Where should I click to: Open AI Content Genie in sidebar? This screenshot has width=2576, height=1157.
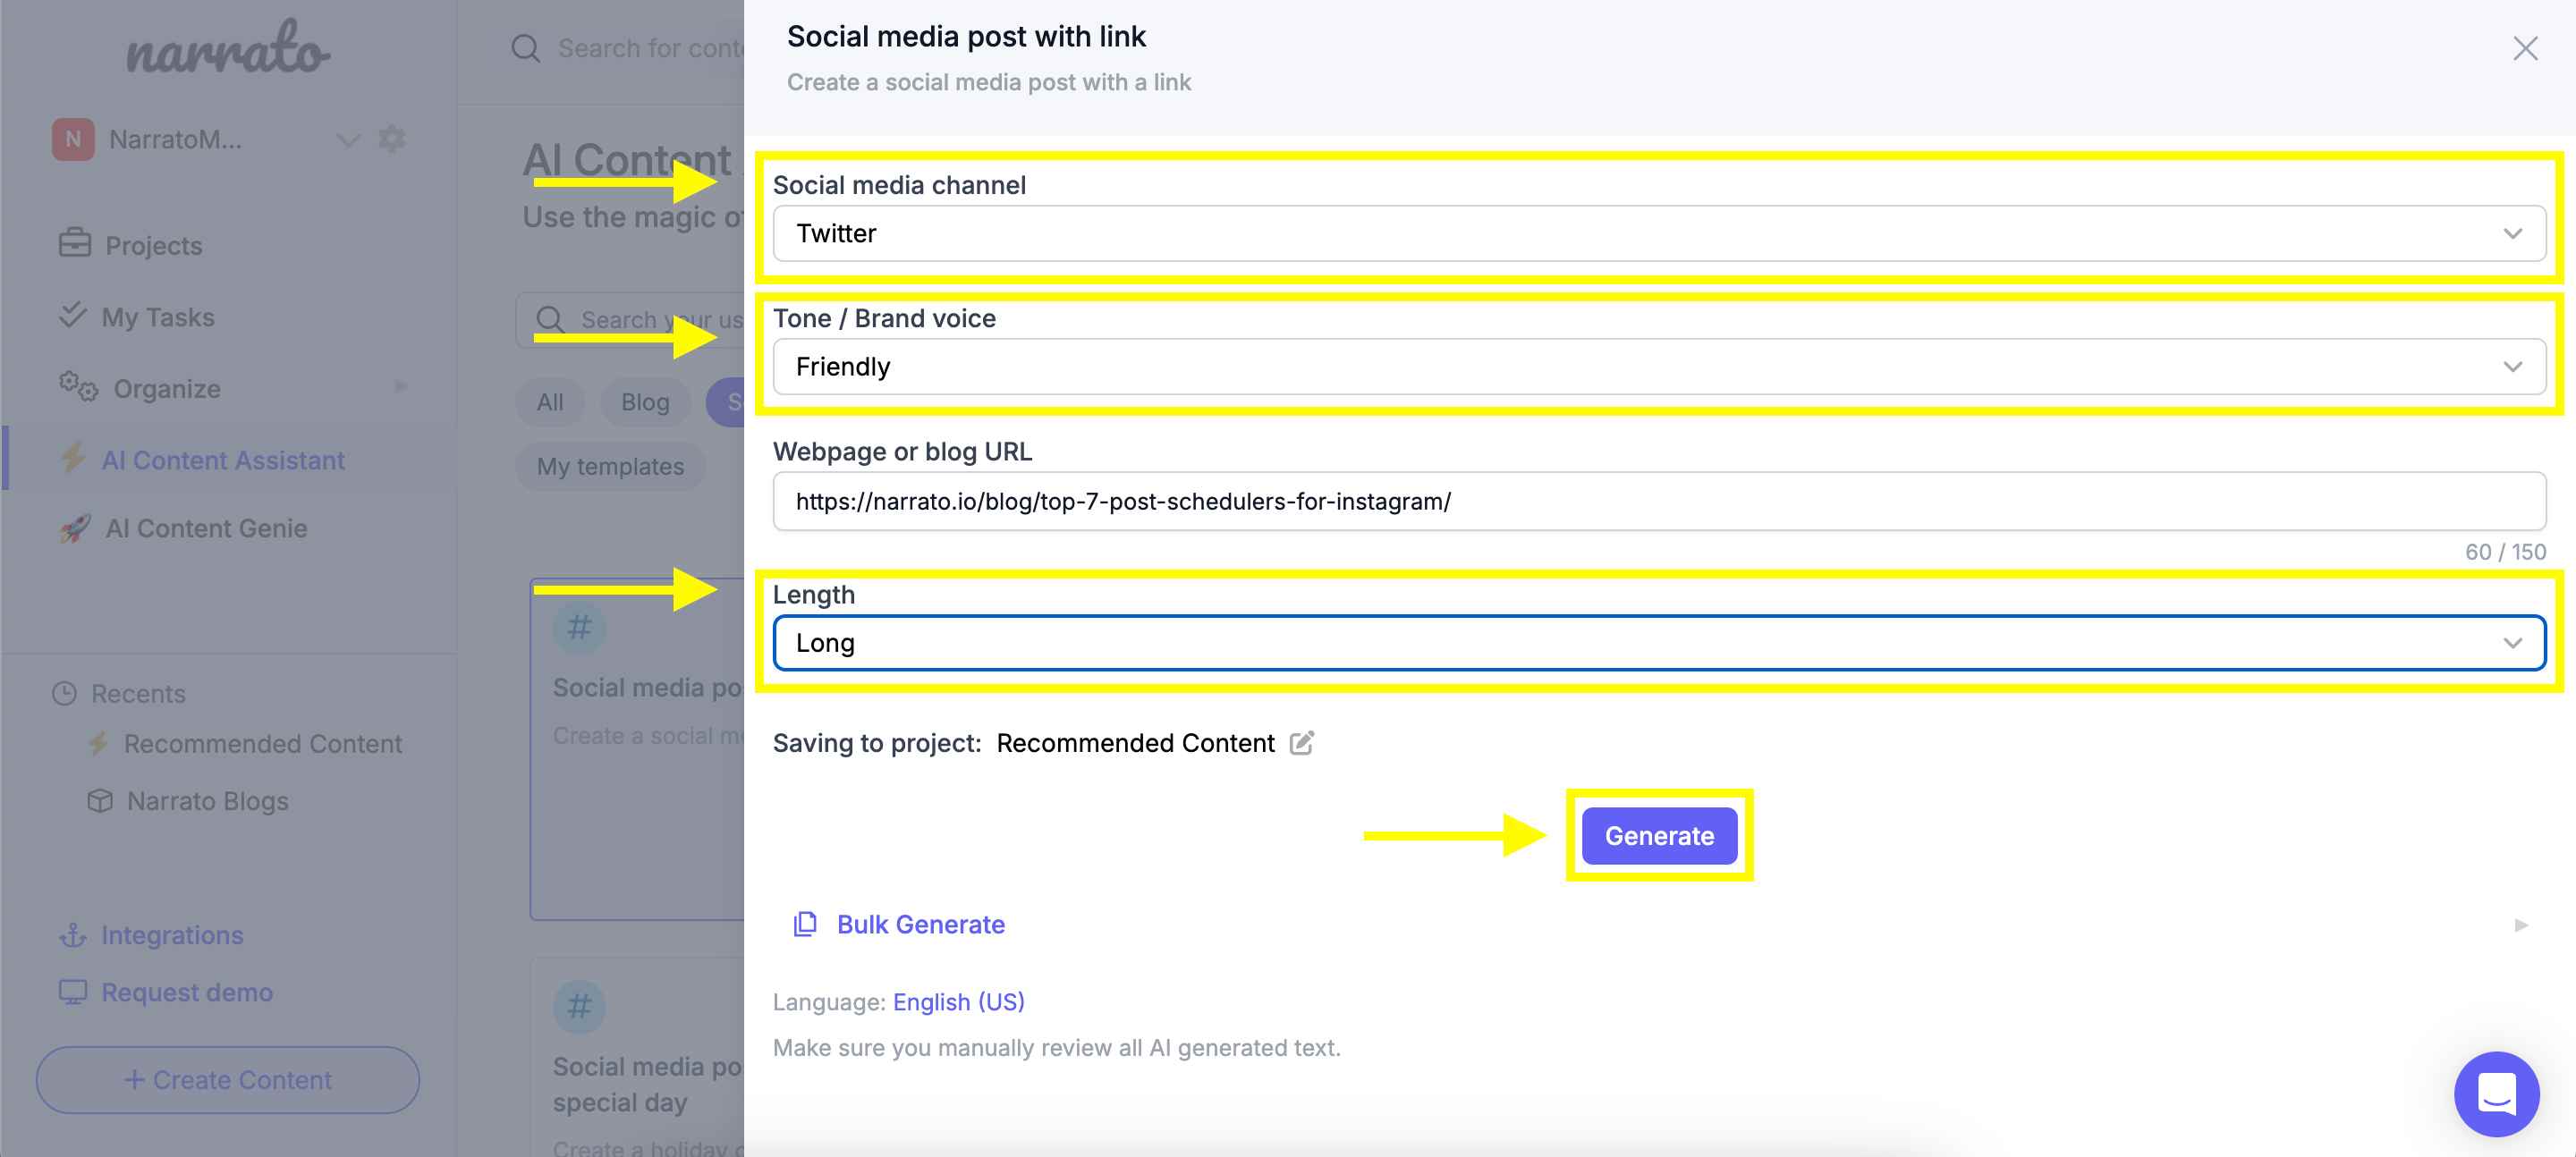click(206, 528)
